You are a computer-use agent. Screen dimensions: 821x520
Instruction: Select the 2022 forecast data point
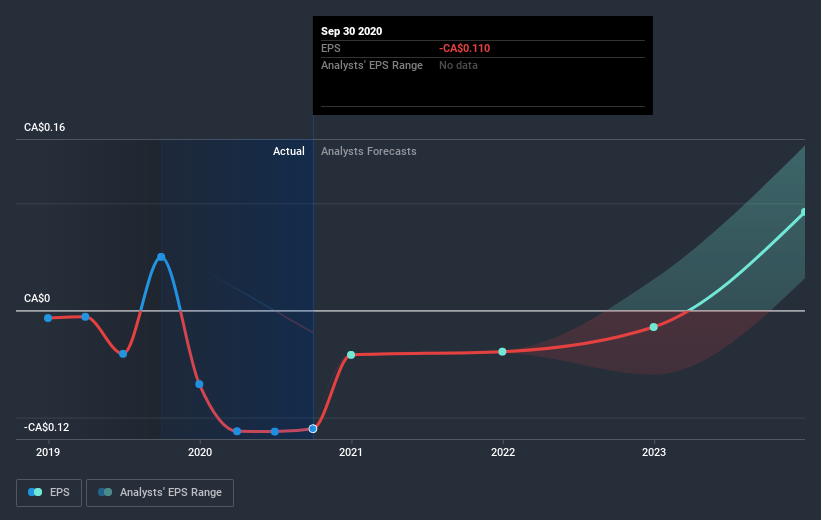pyautogui.click(x=502, y=352)
